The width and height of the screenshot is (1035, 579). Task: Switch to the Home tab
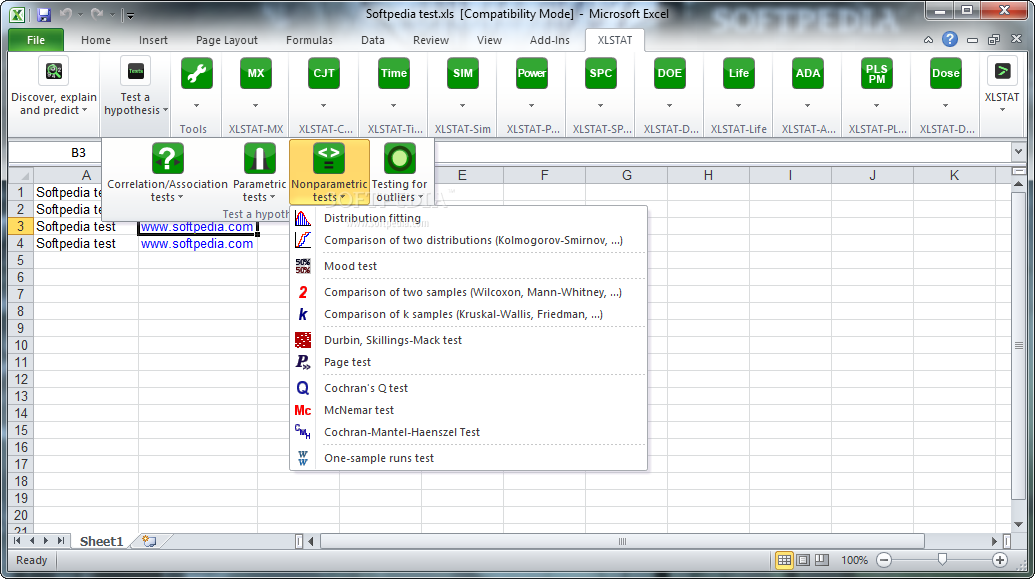96,40
